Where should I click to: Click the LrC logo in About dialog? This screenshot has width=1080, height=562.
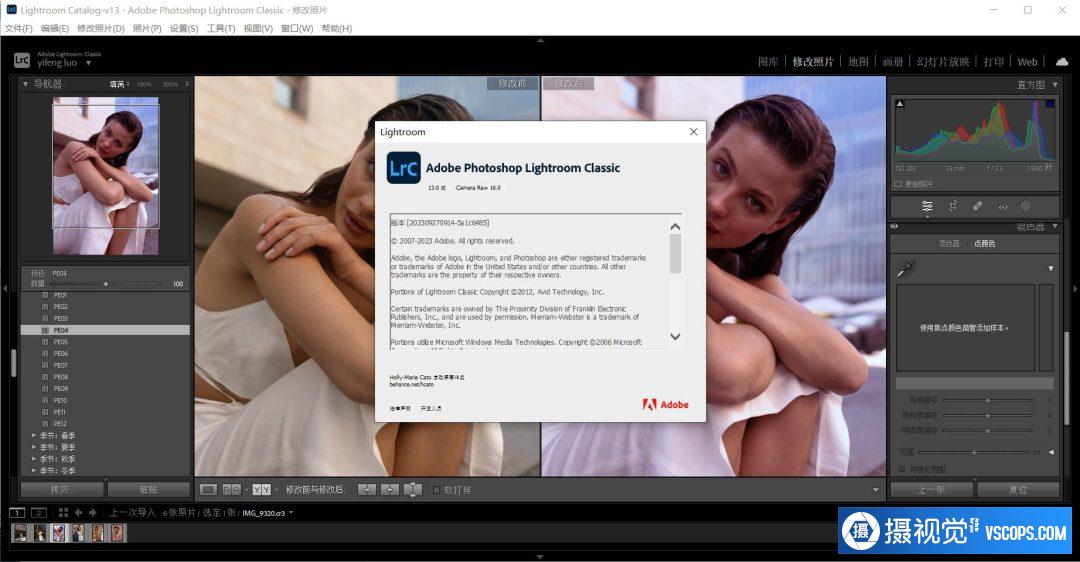[404, 168]
